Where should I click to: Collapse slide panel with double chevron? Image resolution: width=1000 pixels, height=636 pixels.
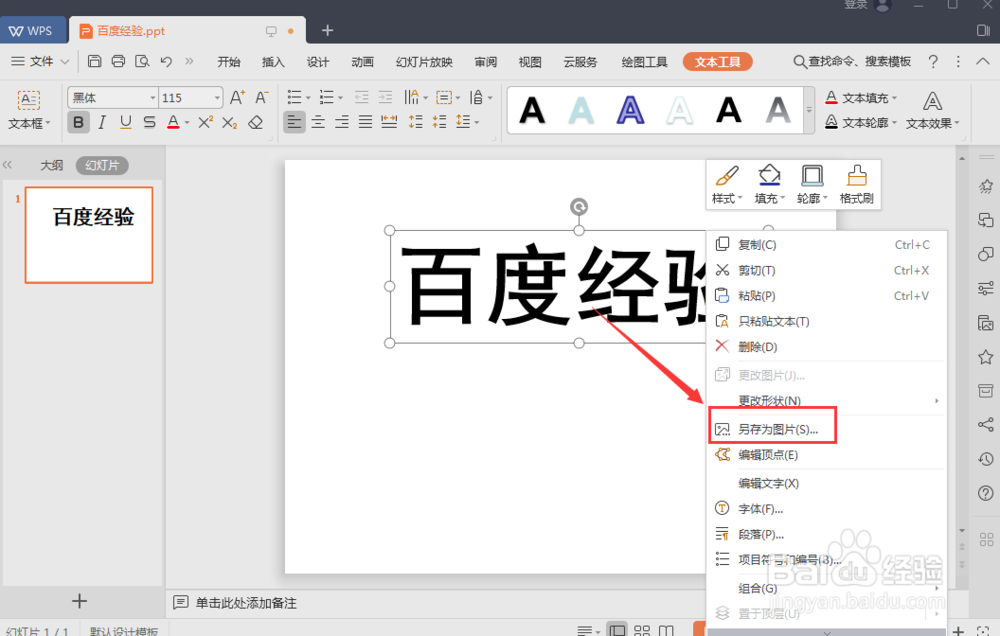(x=8, y=165)
